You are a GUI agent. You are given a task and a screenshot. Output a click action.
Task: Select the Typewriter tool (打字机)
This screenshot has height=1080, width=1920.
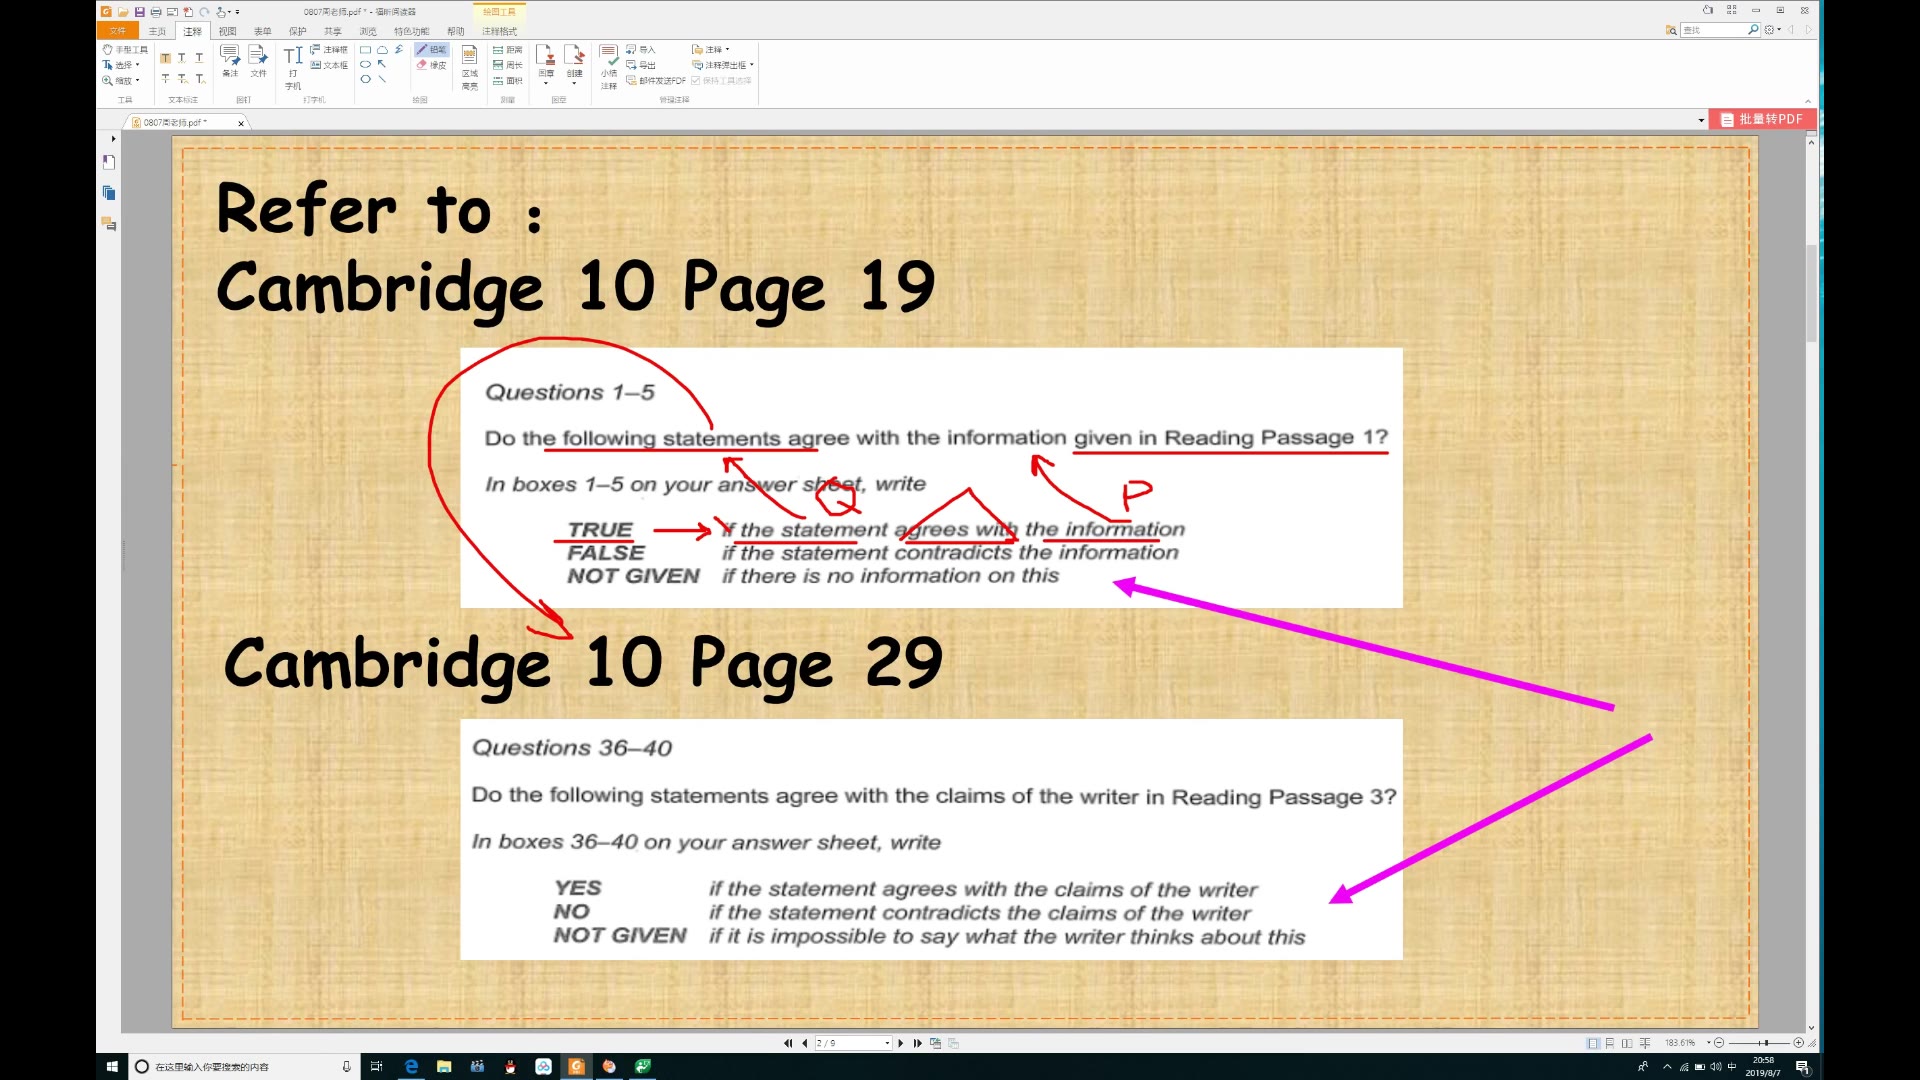coord(293,68)
